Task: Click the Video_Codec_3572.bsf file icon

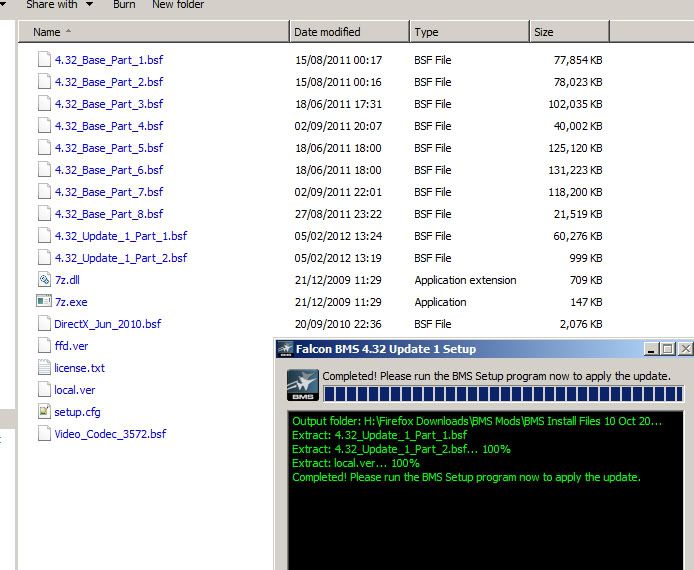Action: tap(44, 434)
